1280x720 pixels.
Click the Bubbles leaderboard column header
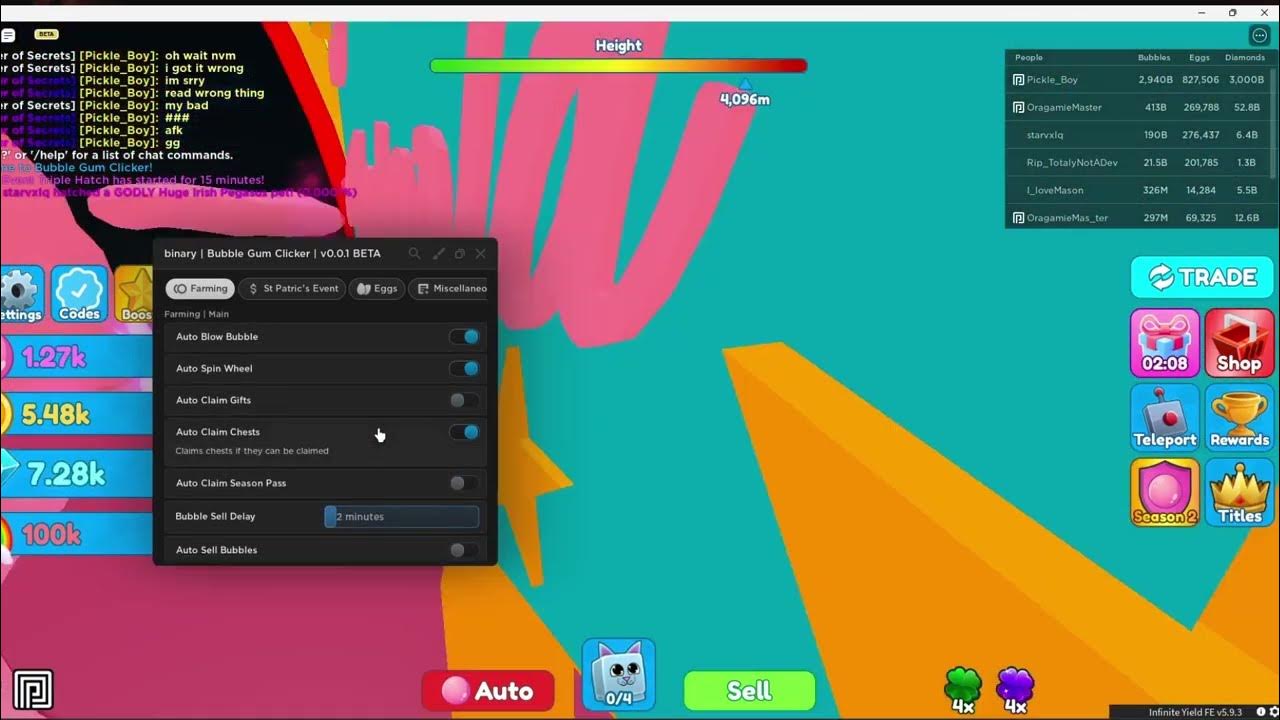[x=1155, y=58]
